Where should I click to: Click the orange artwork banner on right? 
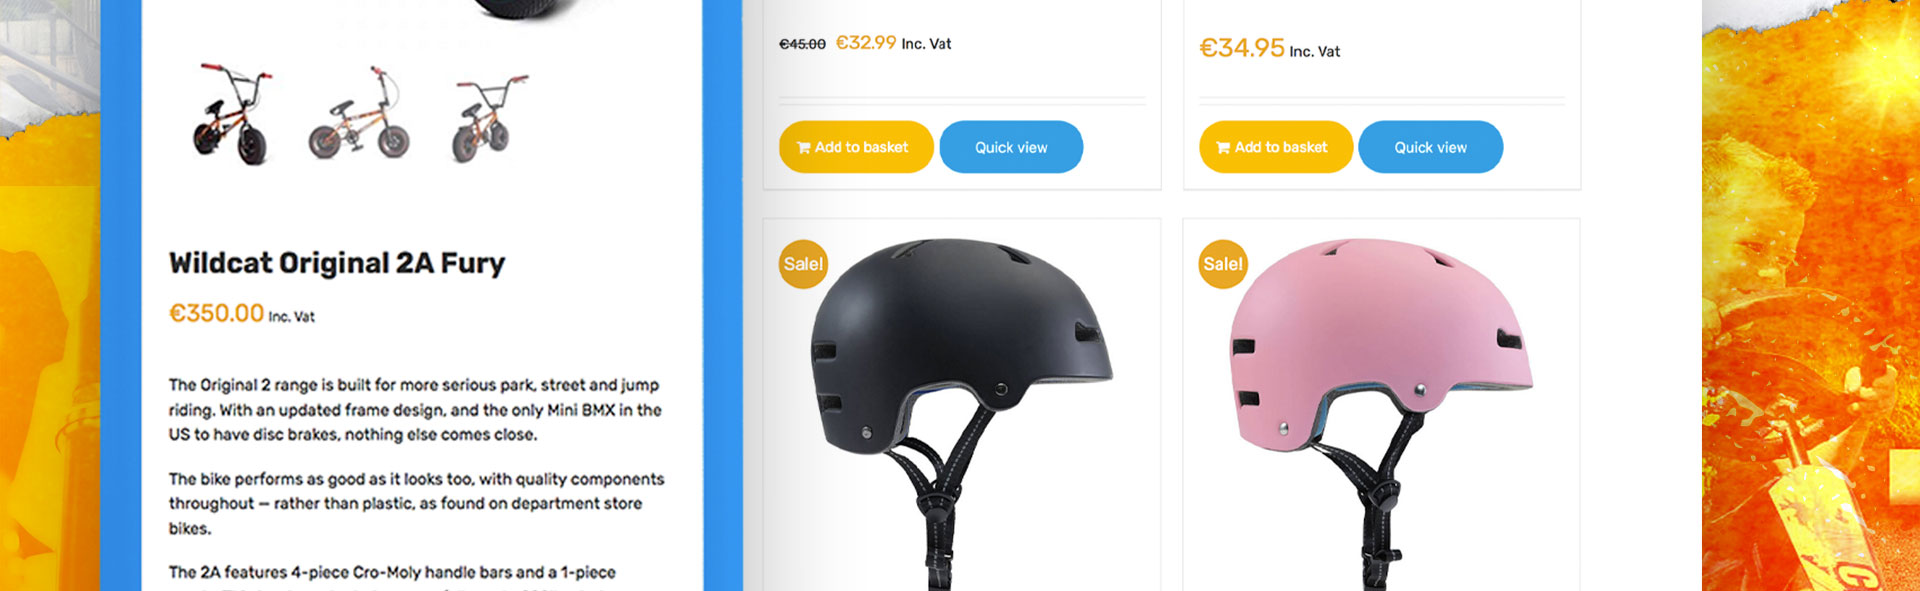[1811, 296]
